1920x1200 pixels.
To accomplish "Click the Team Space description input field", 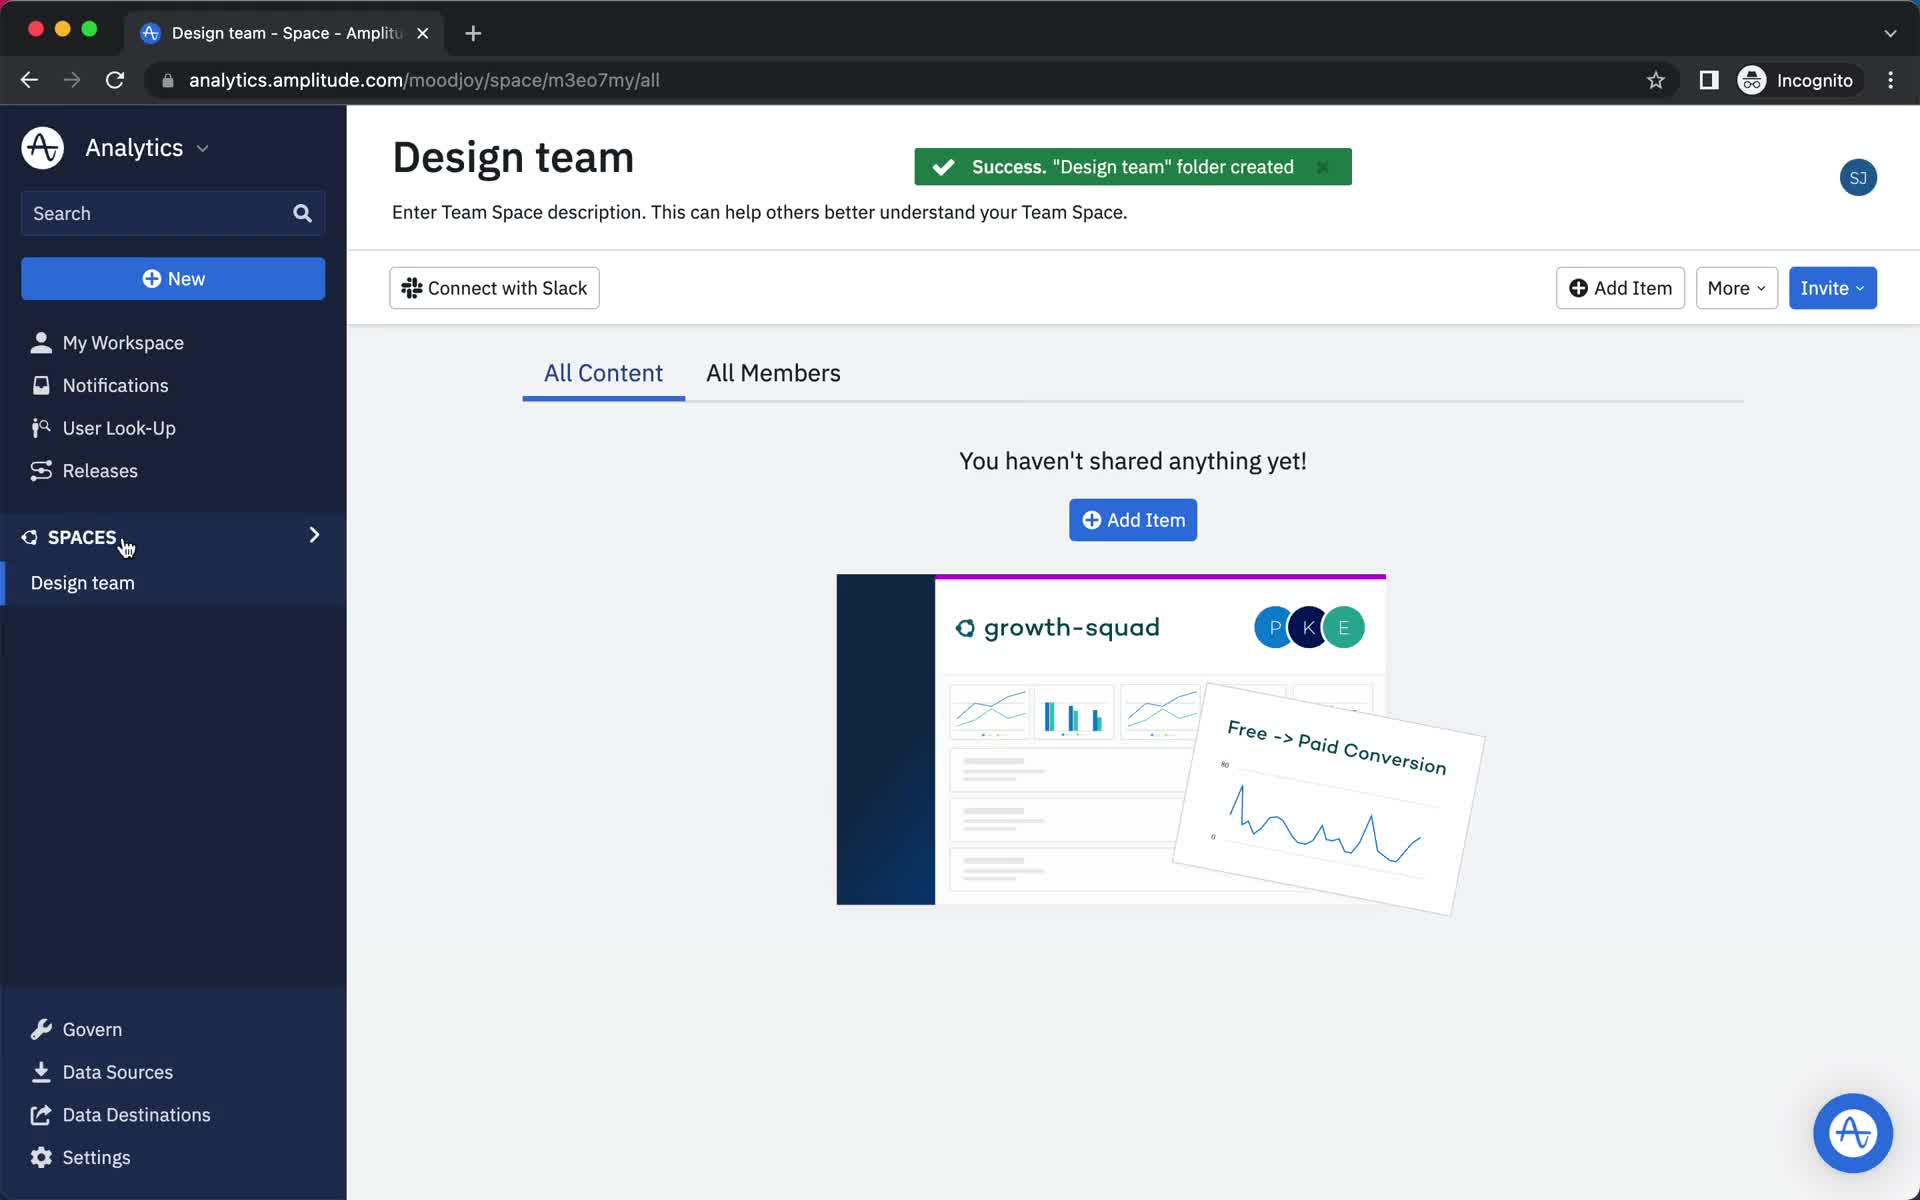I will pos(759,212).
